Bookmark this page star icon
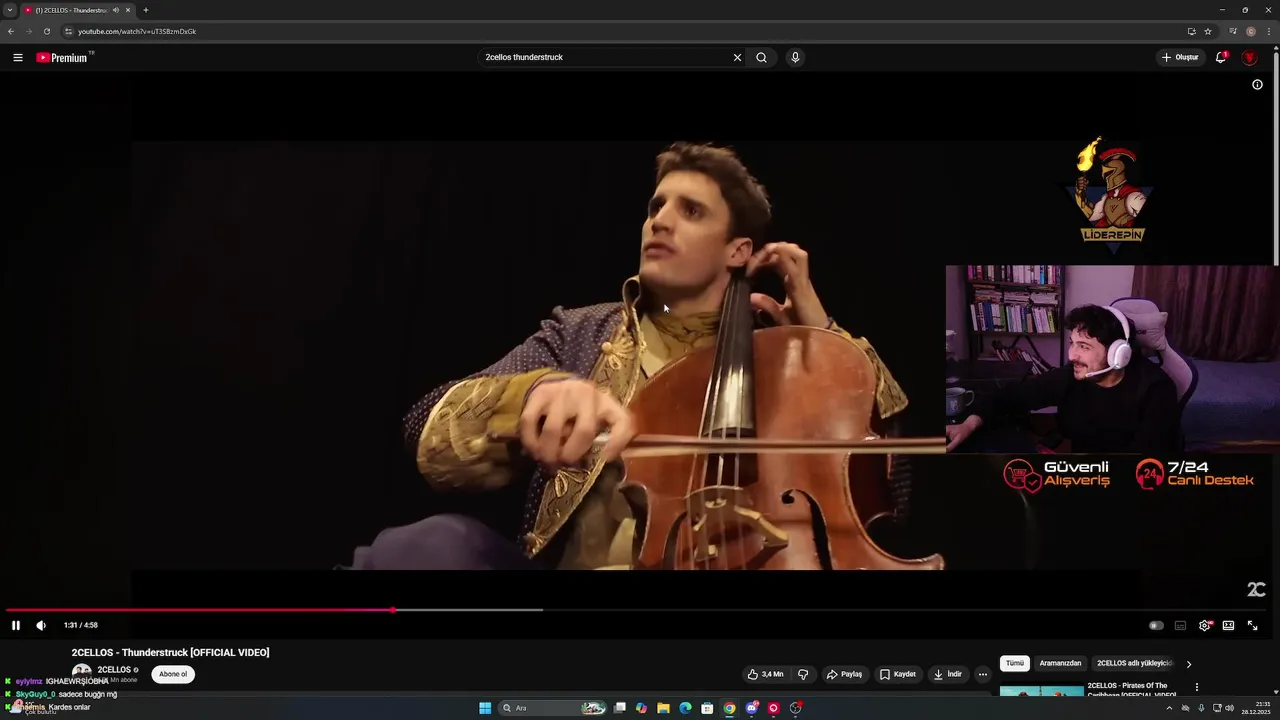1280x720 pixels. pyautogui.click(x=1208, y=31)
